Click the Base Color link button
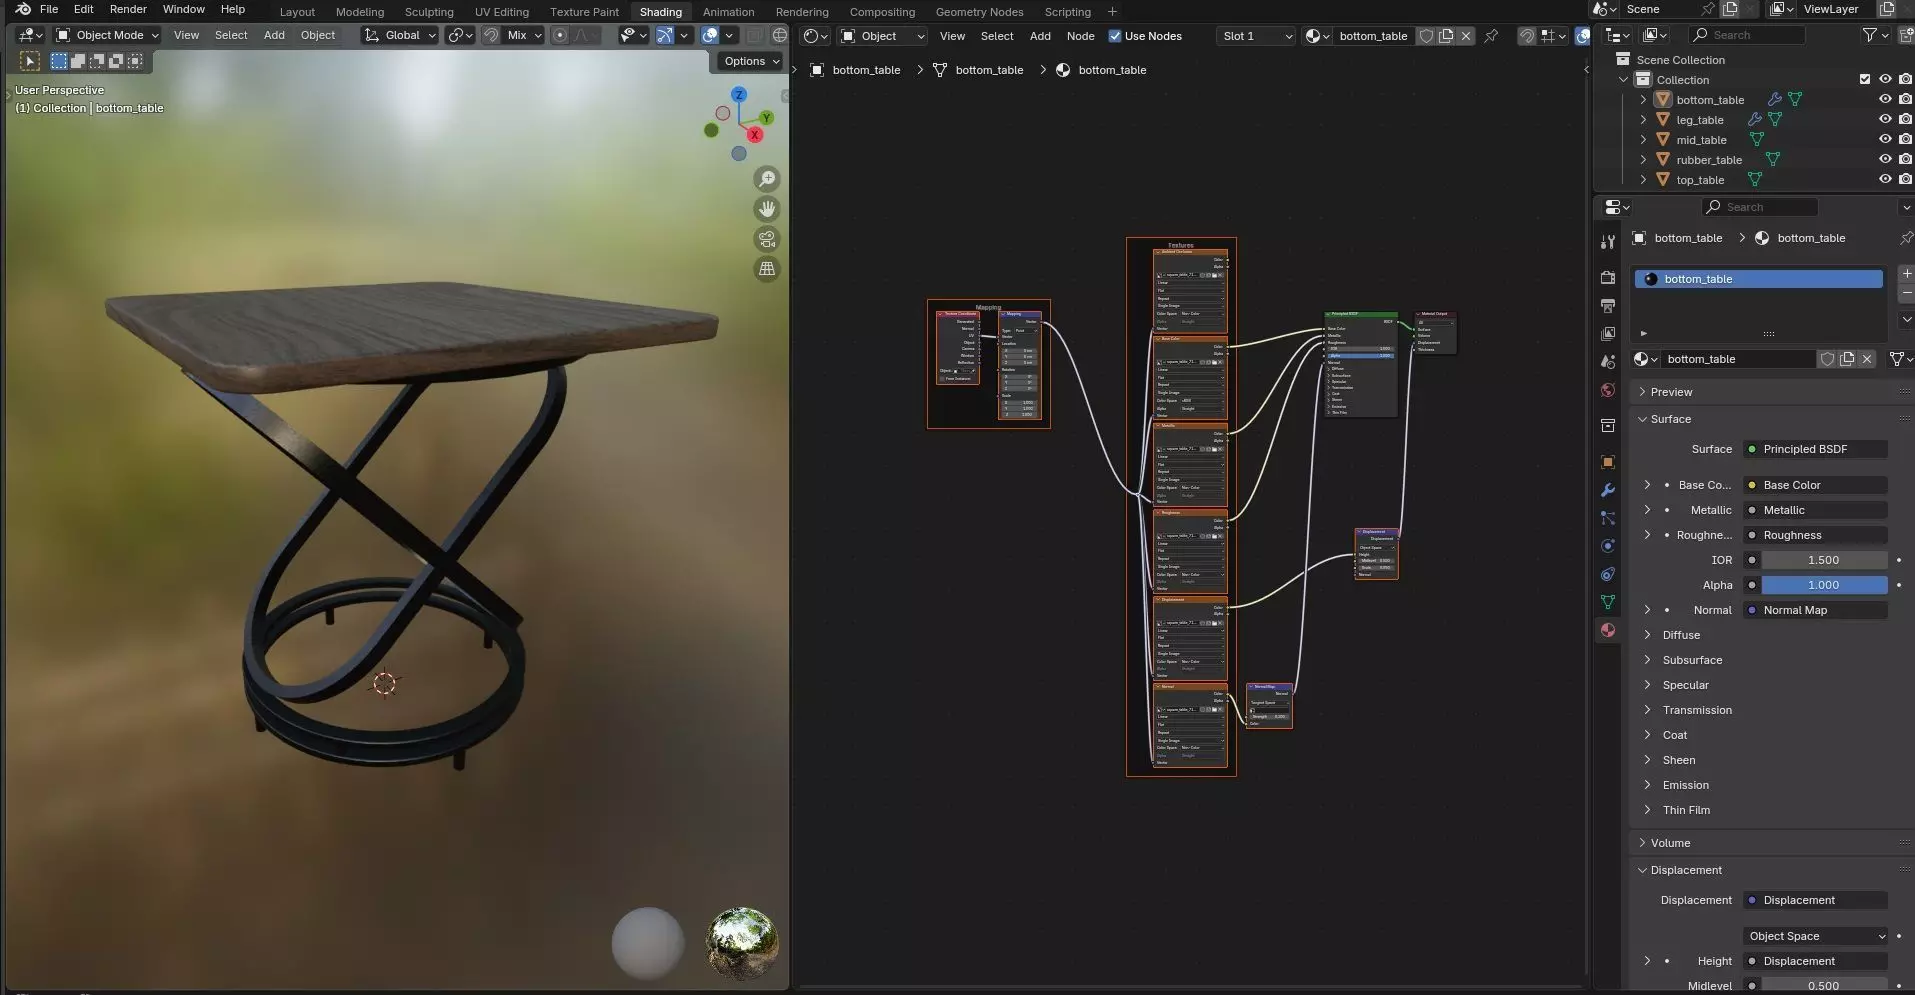This screenshot has width=1915, height=995. coord(1816,485)
